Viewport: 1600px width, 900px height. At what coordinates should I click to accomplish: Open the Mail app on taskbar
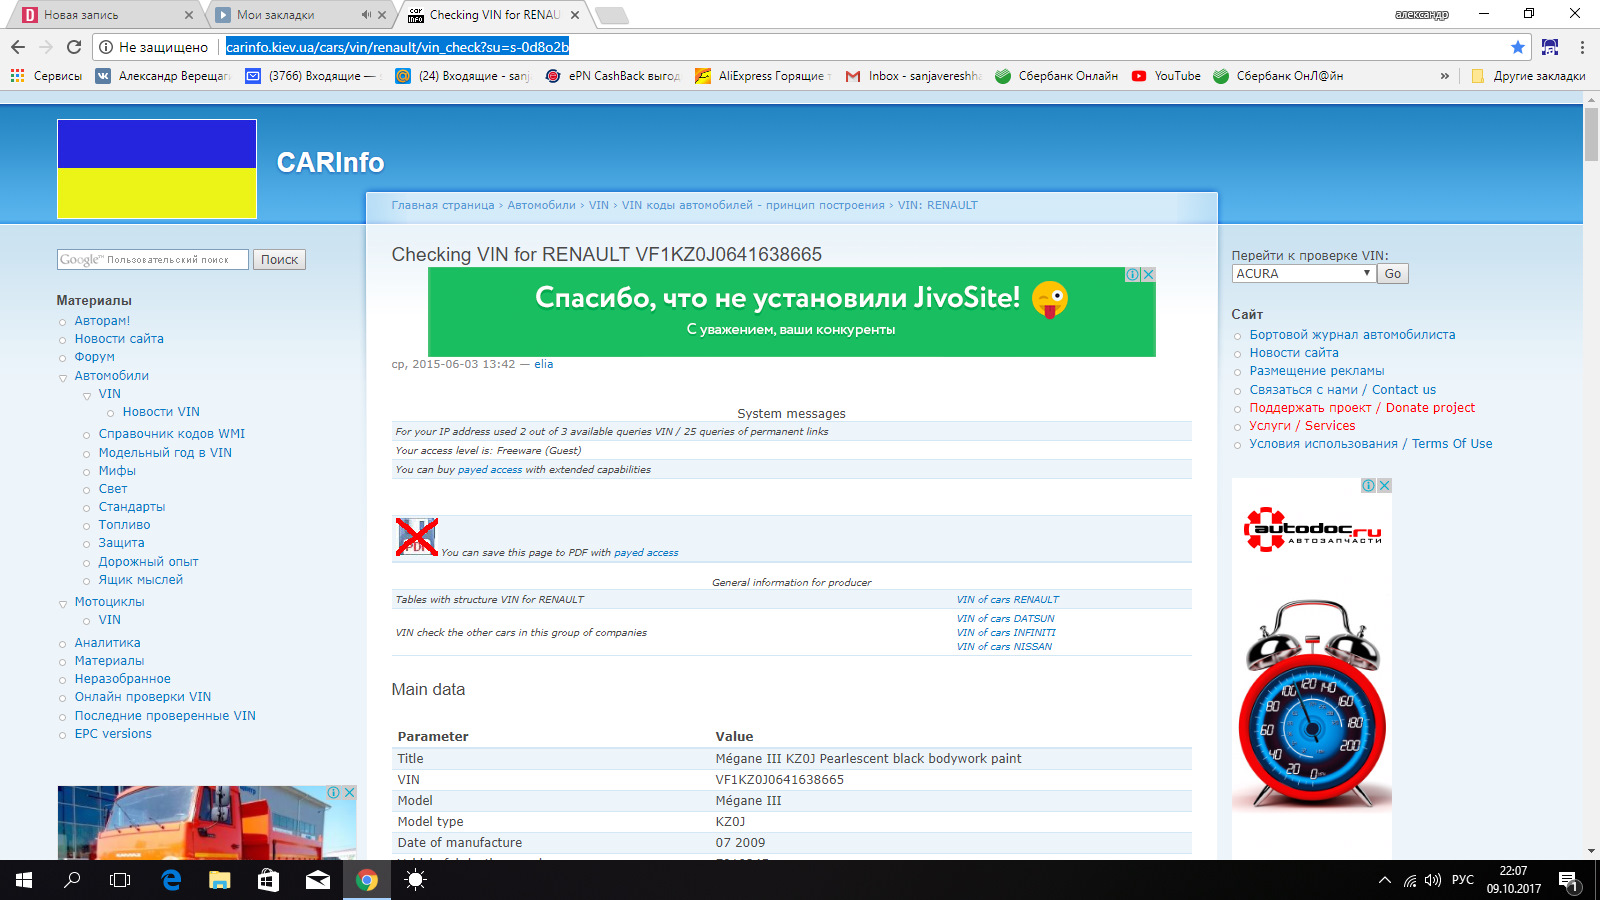(x=318, y=880)
